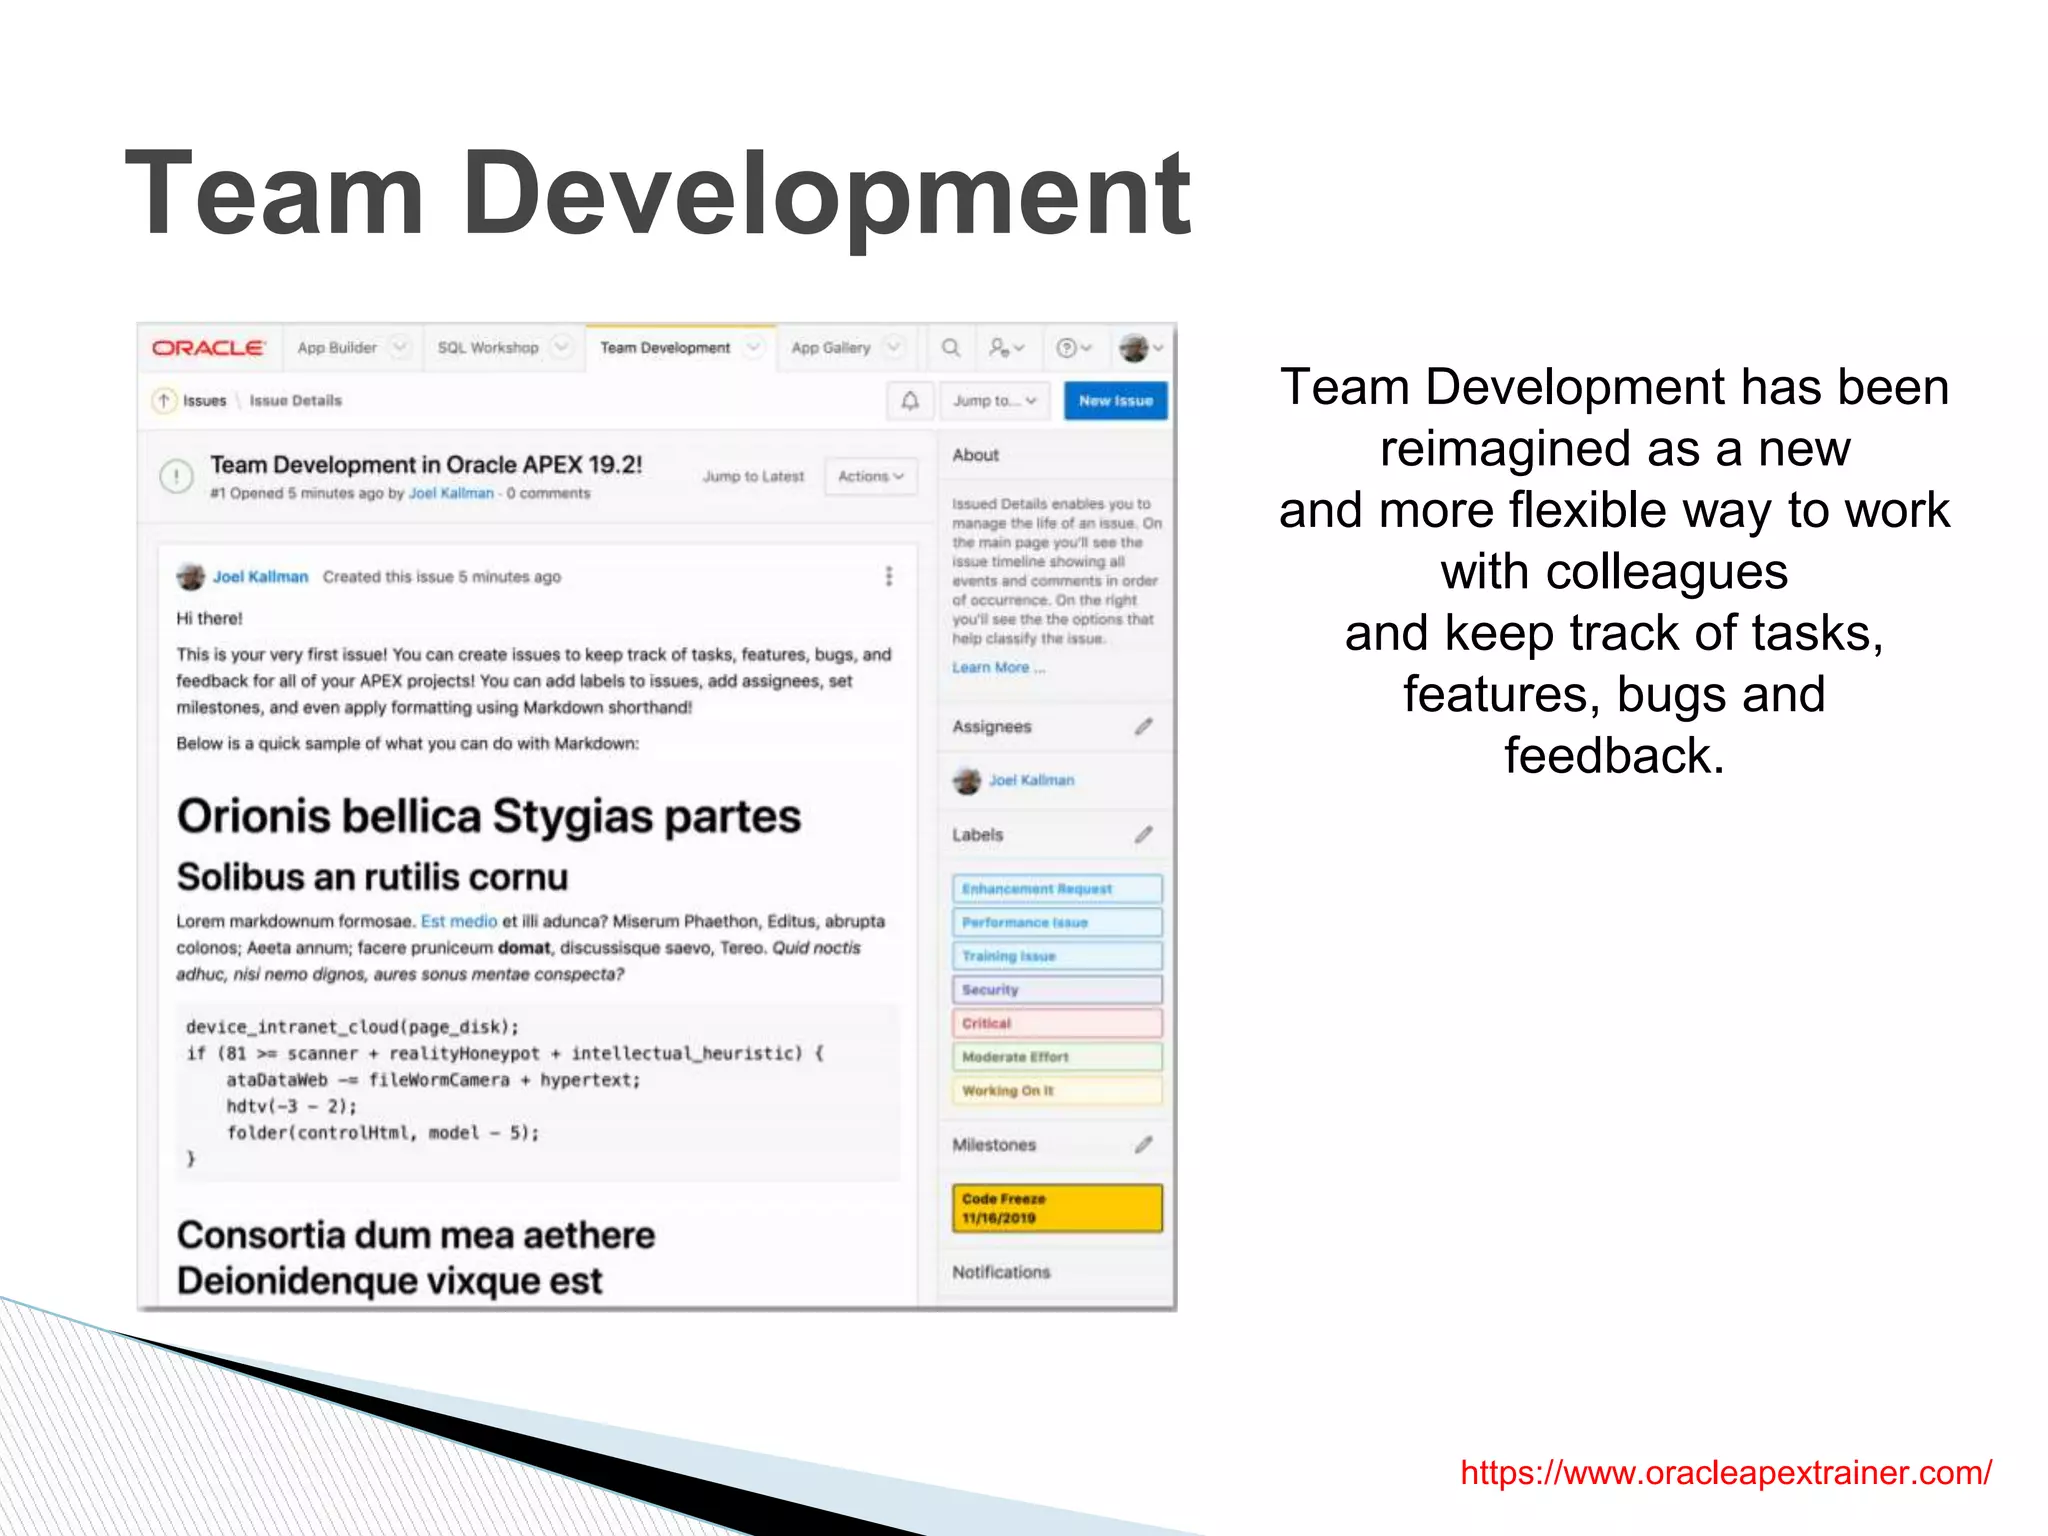Image resolution: width=2048 pixels, height=1536 pixels.
Task: Expand the App Gallery dropdown arrow
Action: (894, 348)
